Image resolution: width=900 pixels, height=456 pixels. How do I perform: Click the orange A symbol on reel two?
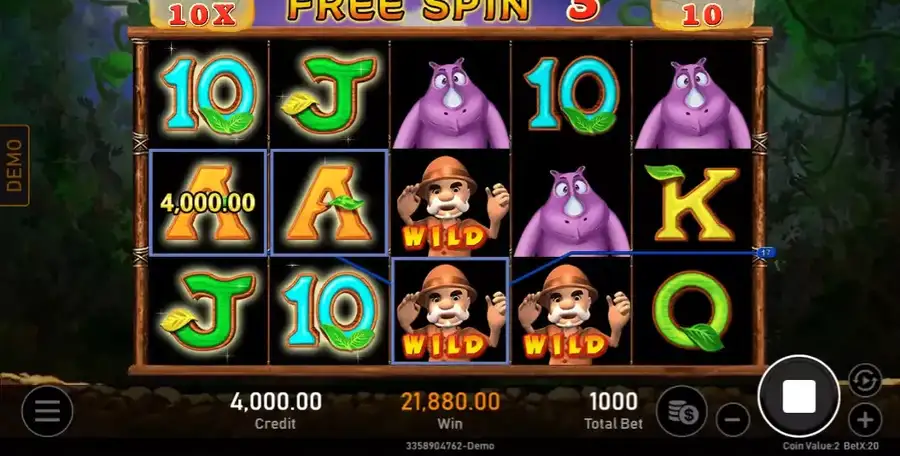pyautogui.click(x=328, y=203)
